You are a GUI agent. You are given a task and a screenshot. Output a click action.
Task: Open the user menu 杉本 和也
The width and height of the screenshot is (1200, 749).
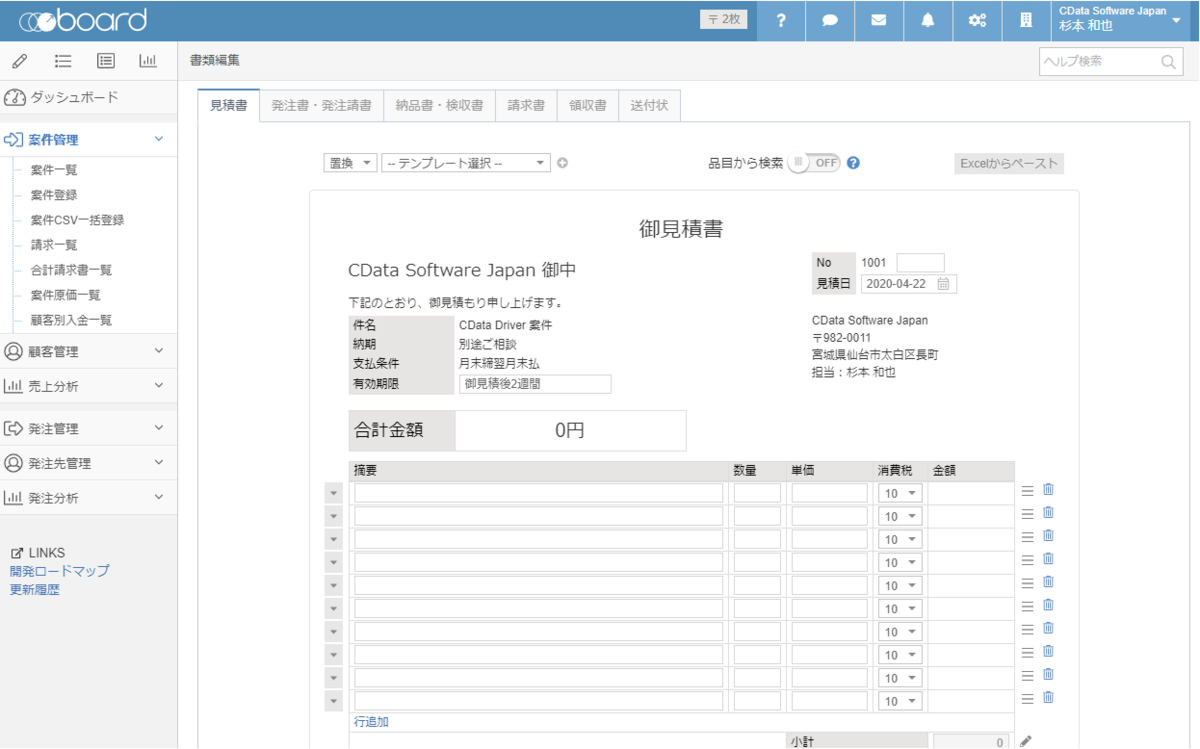(1120, 20)
